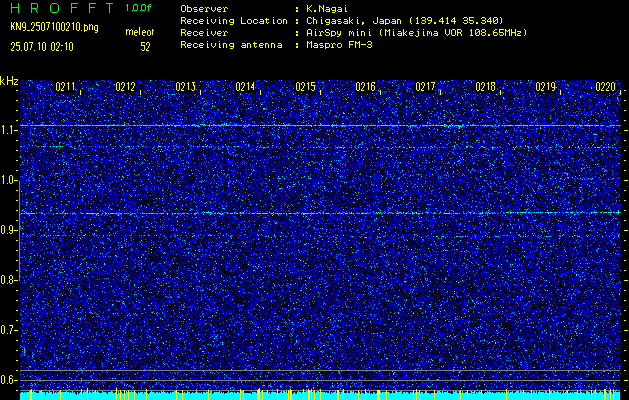
Task: Click the 0.9 kHz axis label
Action: [x=8, y=230]
